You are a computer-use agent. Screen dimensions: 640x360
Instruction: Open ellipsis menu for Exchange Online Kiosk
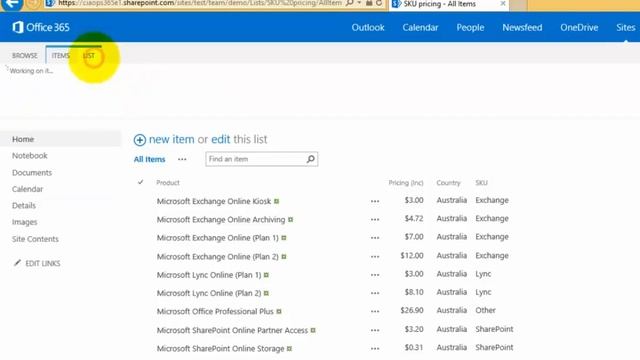pos(375,201)
